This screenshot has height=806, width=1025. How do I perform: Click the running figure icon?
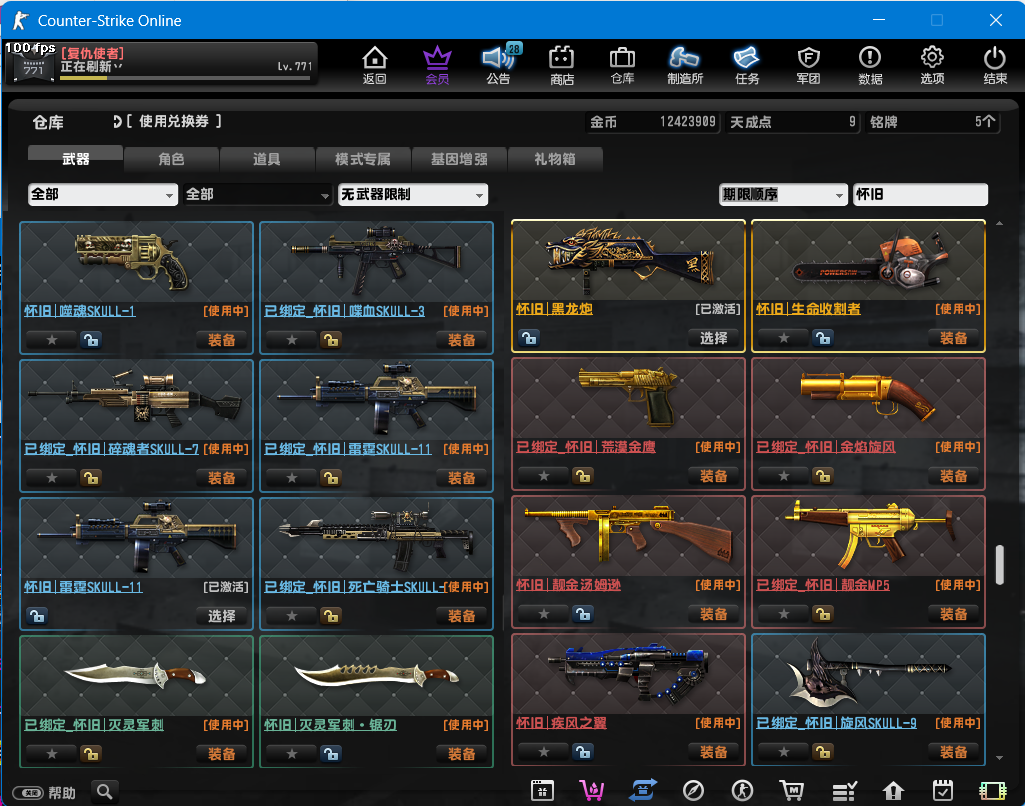click(x=742, y=791)
